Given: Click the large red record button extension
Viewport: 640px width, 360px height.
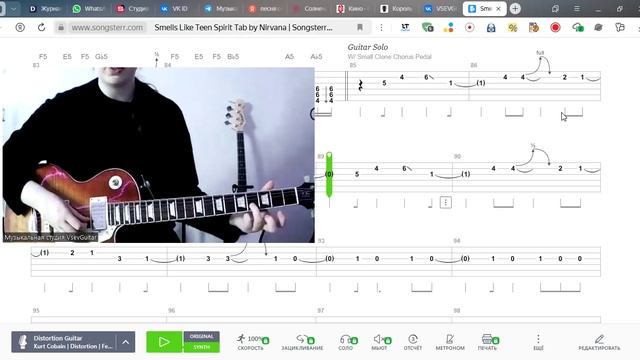Looking at the screenshot, I should [555, 27].
